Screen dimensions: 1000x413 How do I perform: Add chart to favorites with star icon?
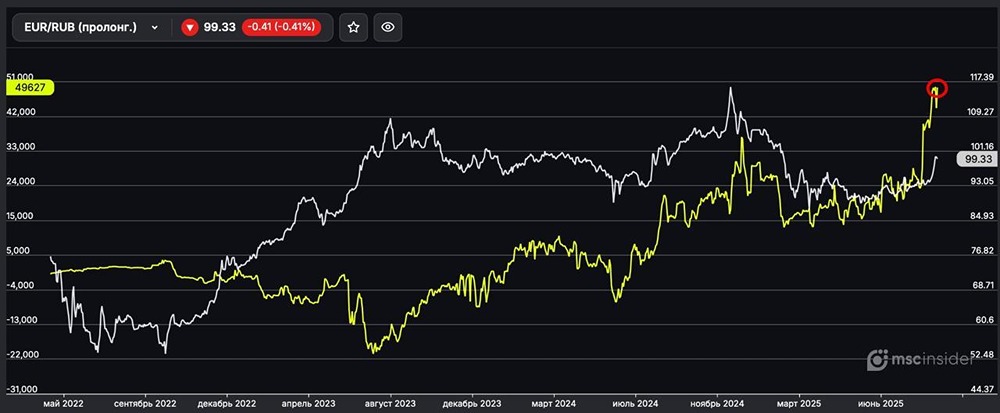pos(353,27)
